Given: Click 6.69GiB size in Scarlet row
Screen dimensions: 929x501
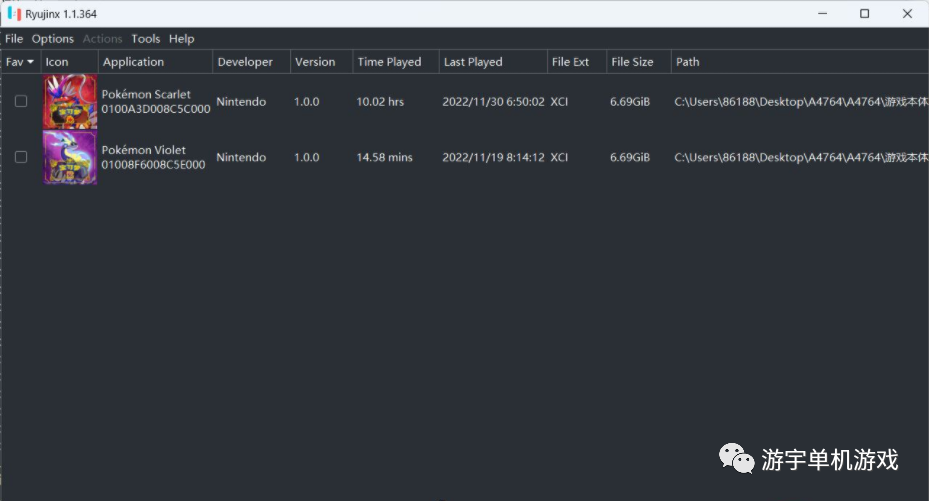Looking at the screenshot, I should [x=630, y=101].
